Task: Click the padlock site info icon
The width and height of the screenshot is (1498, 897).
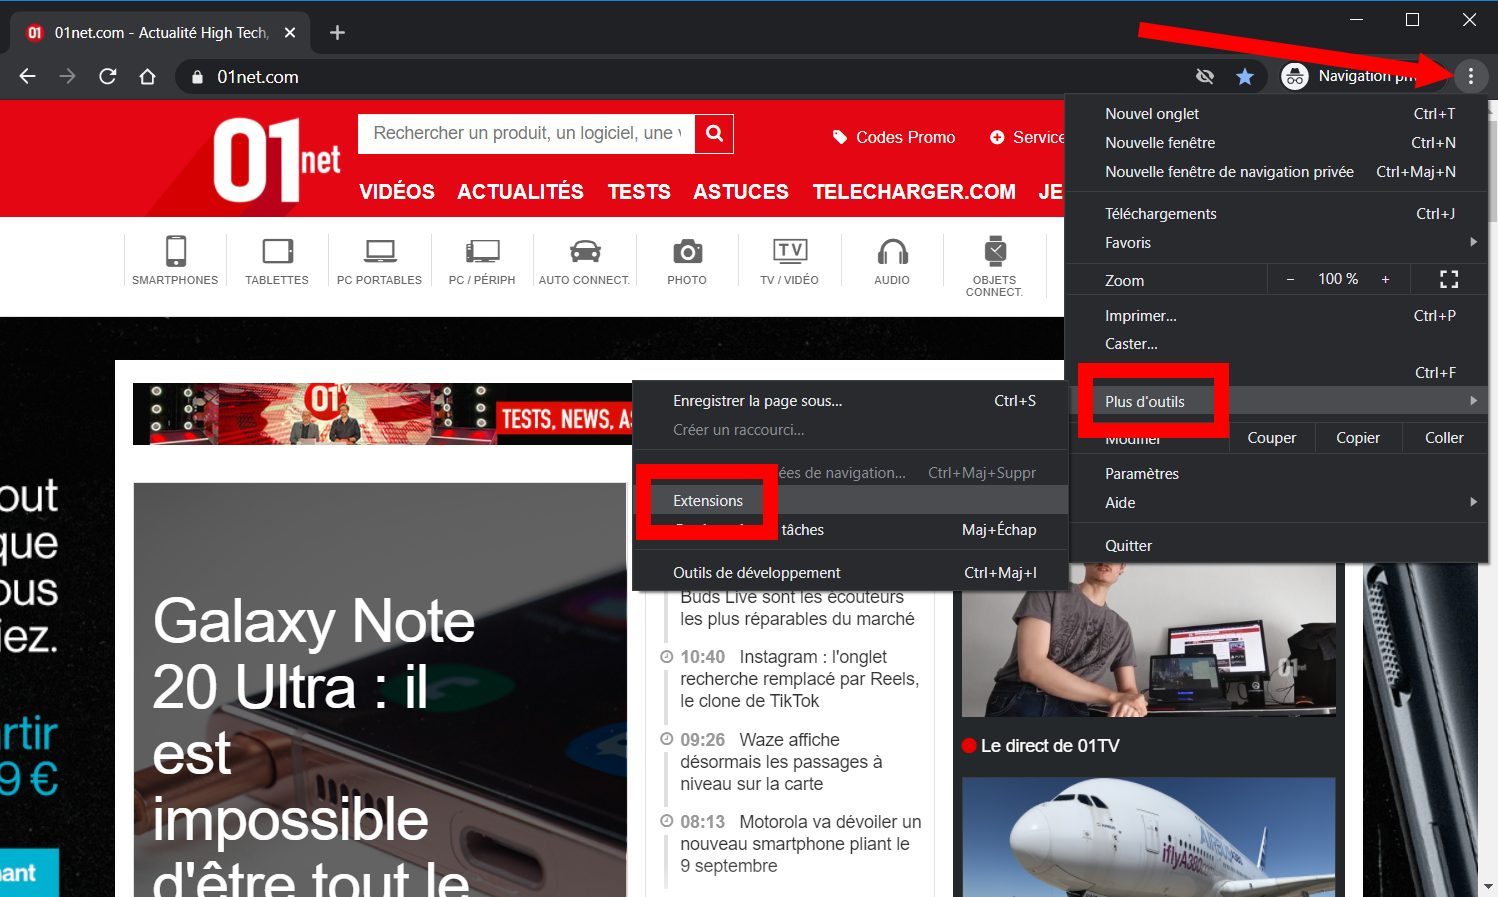Action: [197, 77]
